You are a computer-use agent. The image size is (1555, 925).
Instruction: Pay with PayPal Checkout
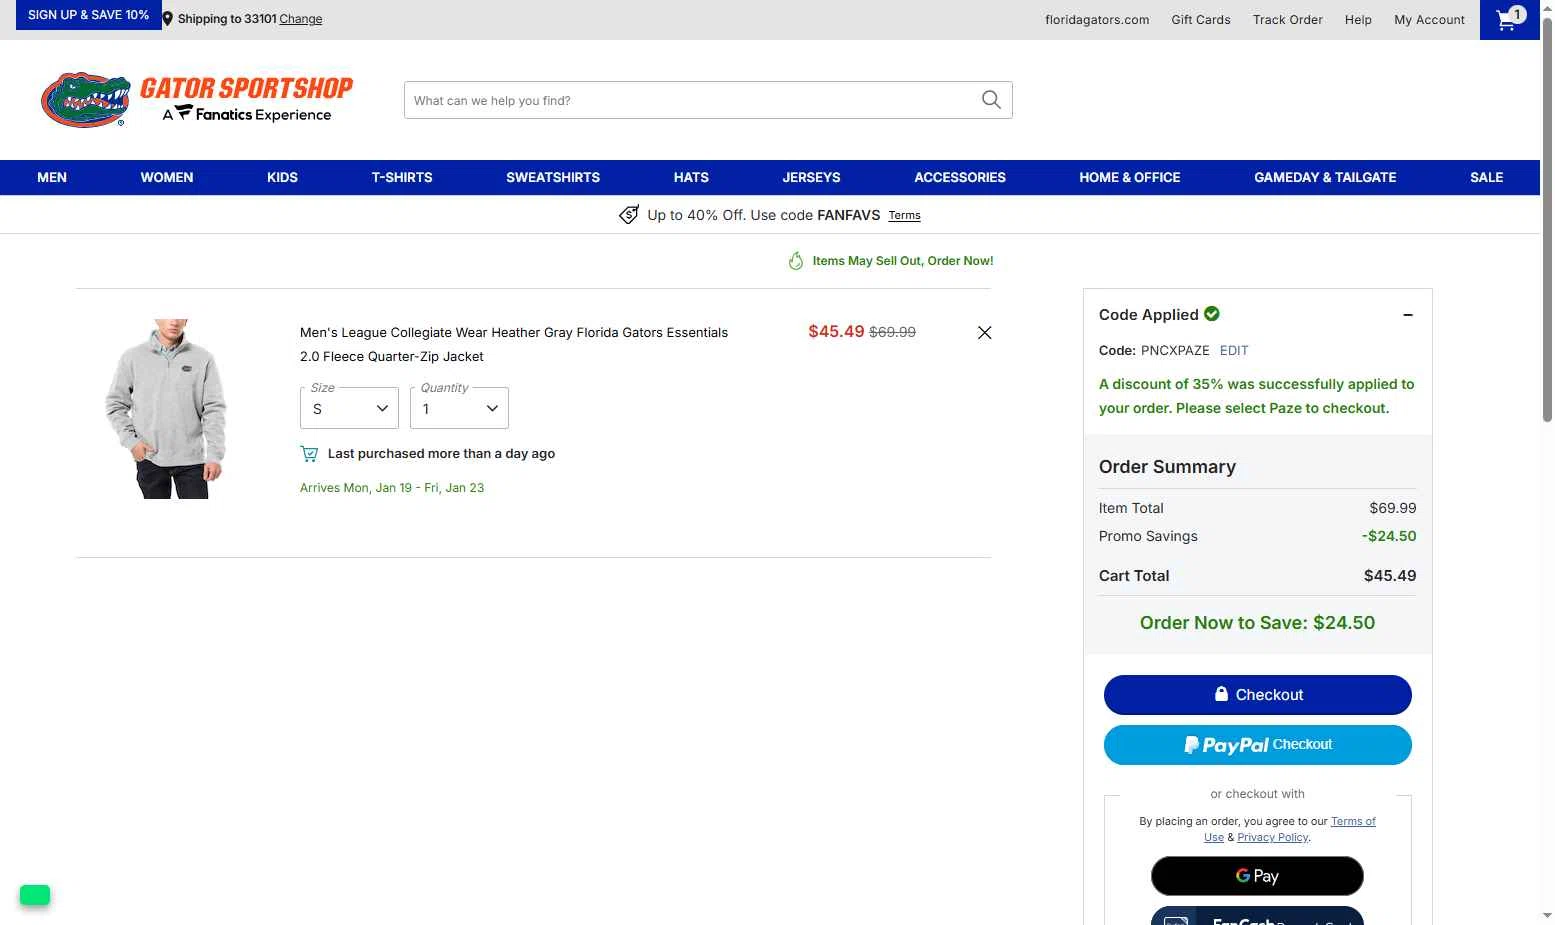(x=1258, y=745)
